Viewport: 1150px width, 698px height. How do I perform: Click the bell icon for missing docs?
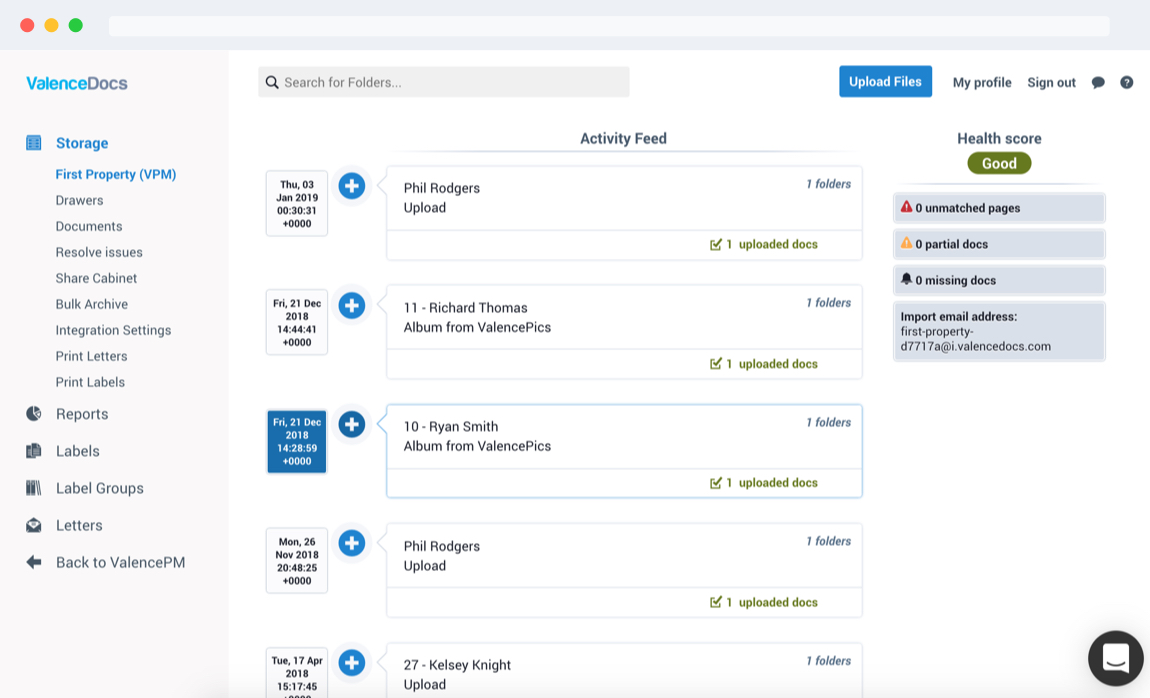coord(907,279)
